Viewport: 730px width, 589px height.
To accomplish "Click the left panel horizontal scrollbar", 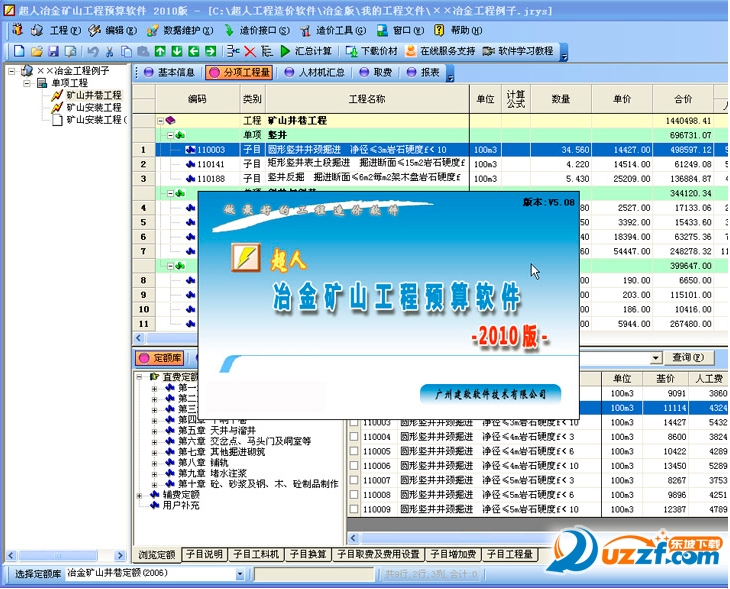I will tap(66, 555).
